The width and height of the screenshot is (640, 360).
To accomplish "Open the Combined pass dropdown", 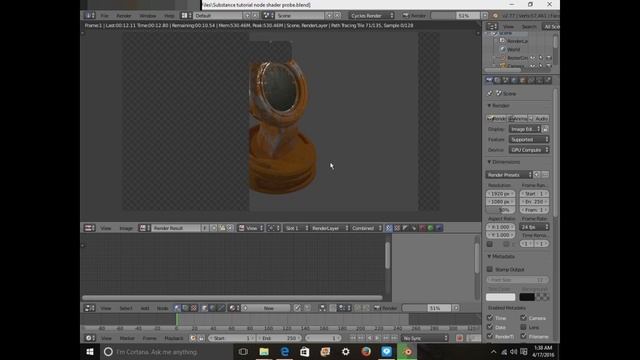I will click(366, 228).
